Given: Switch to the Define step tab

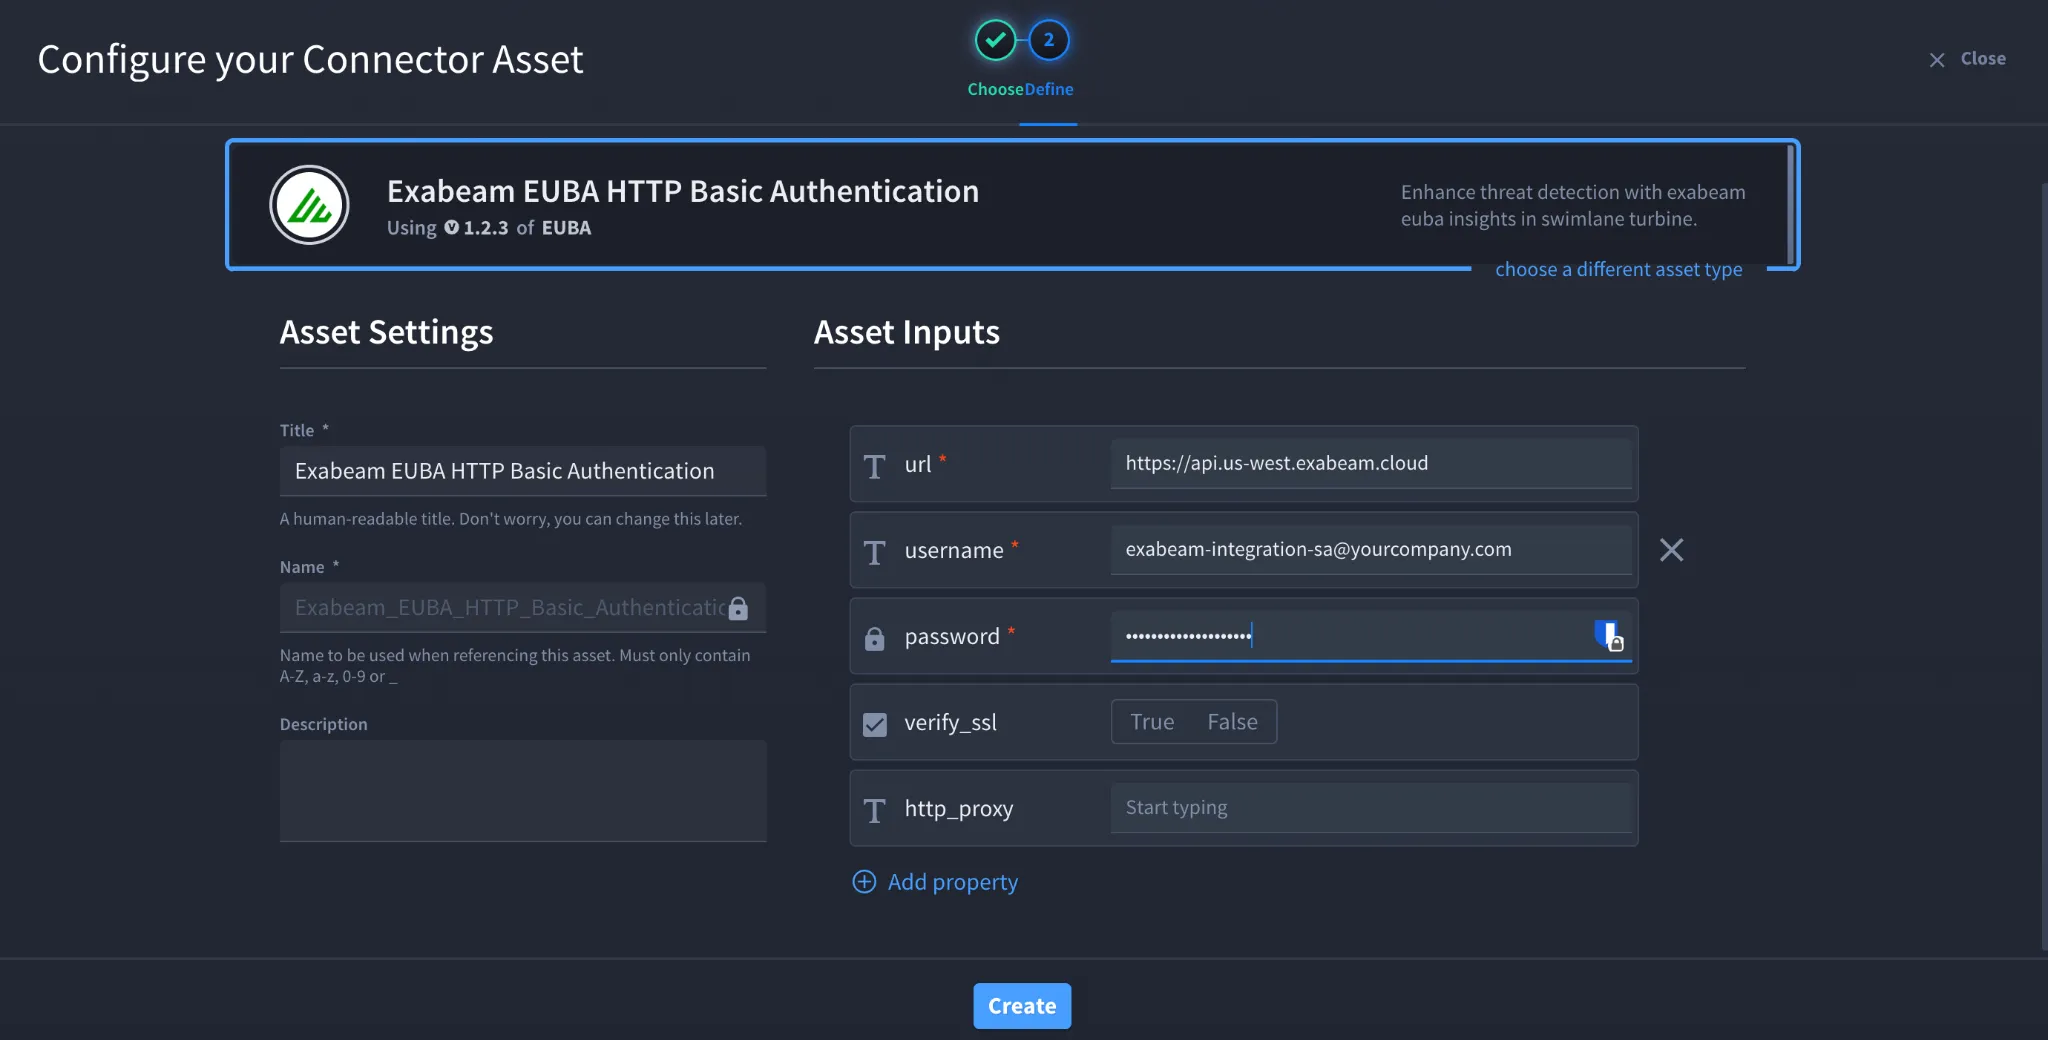Looking at the screenshot, I should click(1049, 89).
